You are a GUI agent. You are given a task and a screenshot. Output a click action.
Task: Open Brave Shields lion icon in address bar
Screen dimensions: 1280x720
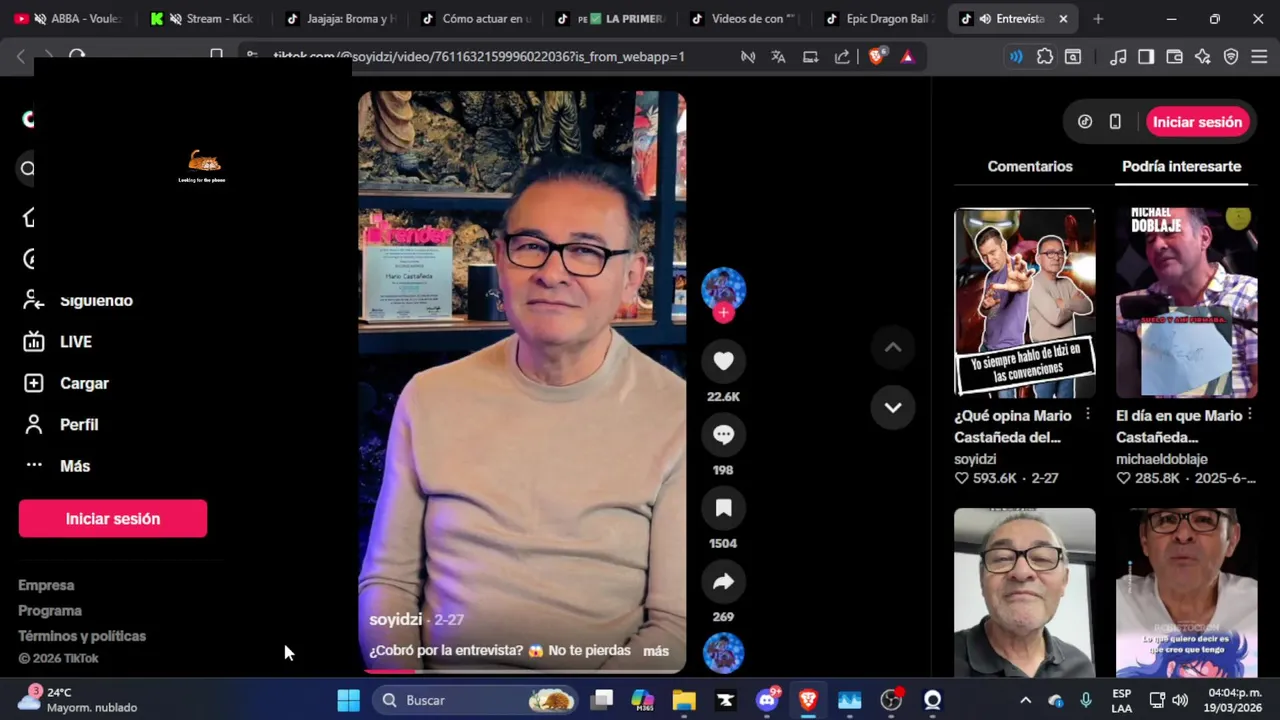click(x=877, y=57)
